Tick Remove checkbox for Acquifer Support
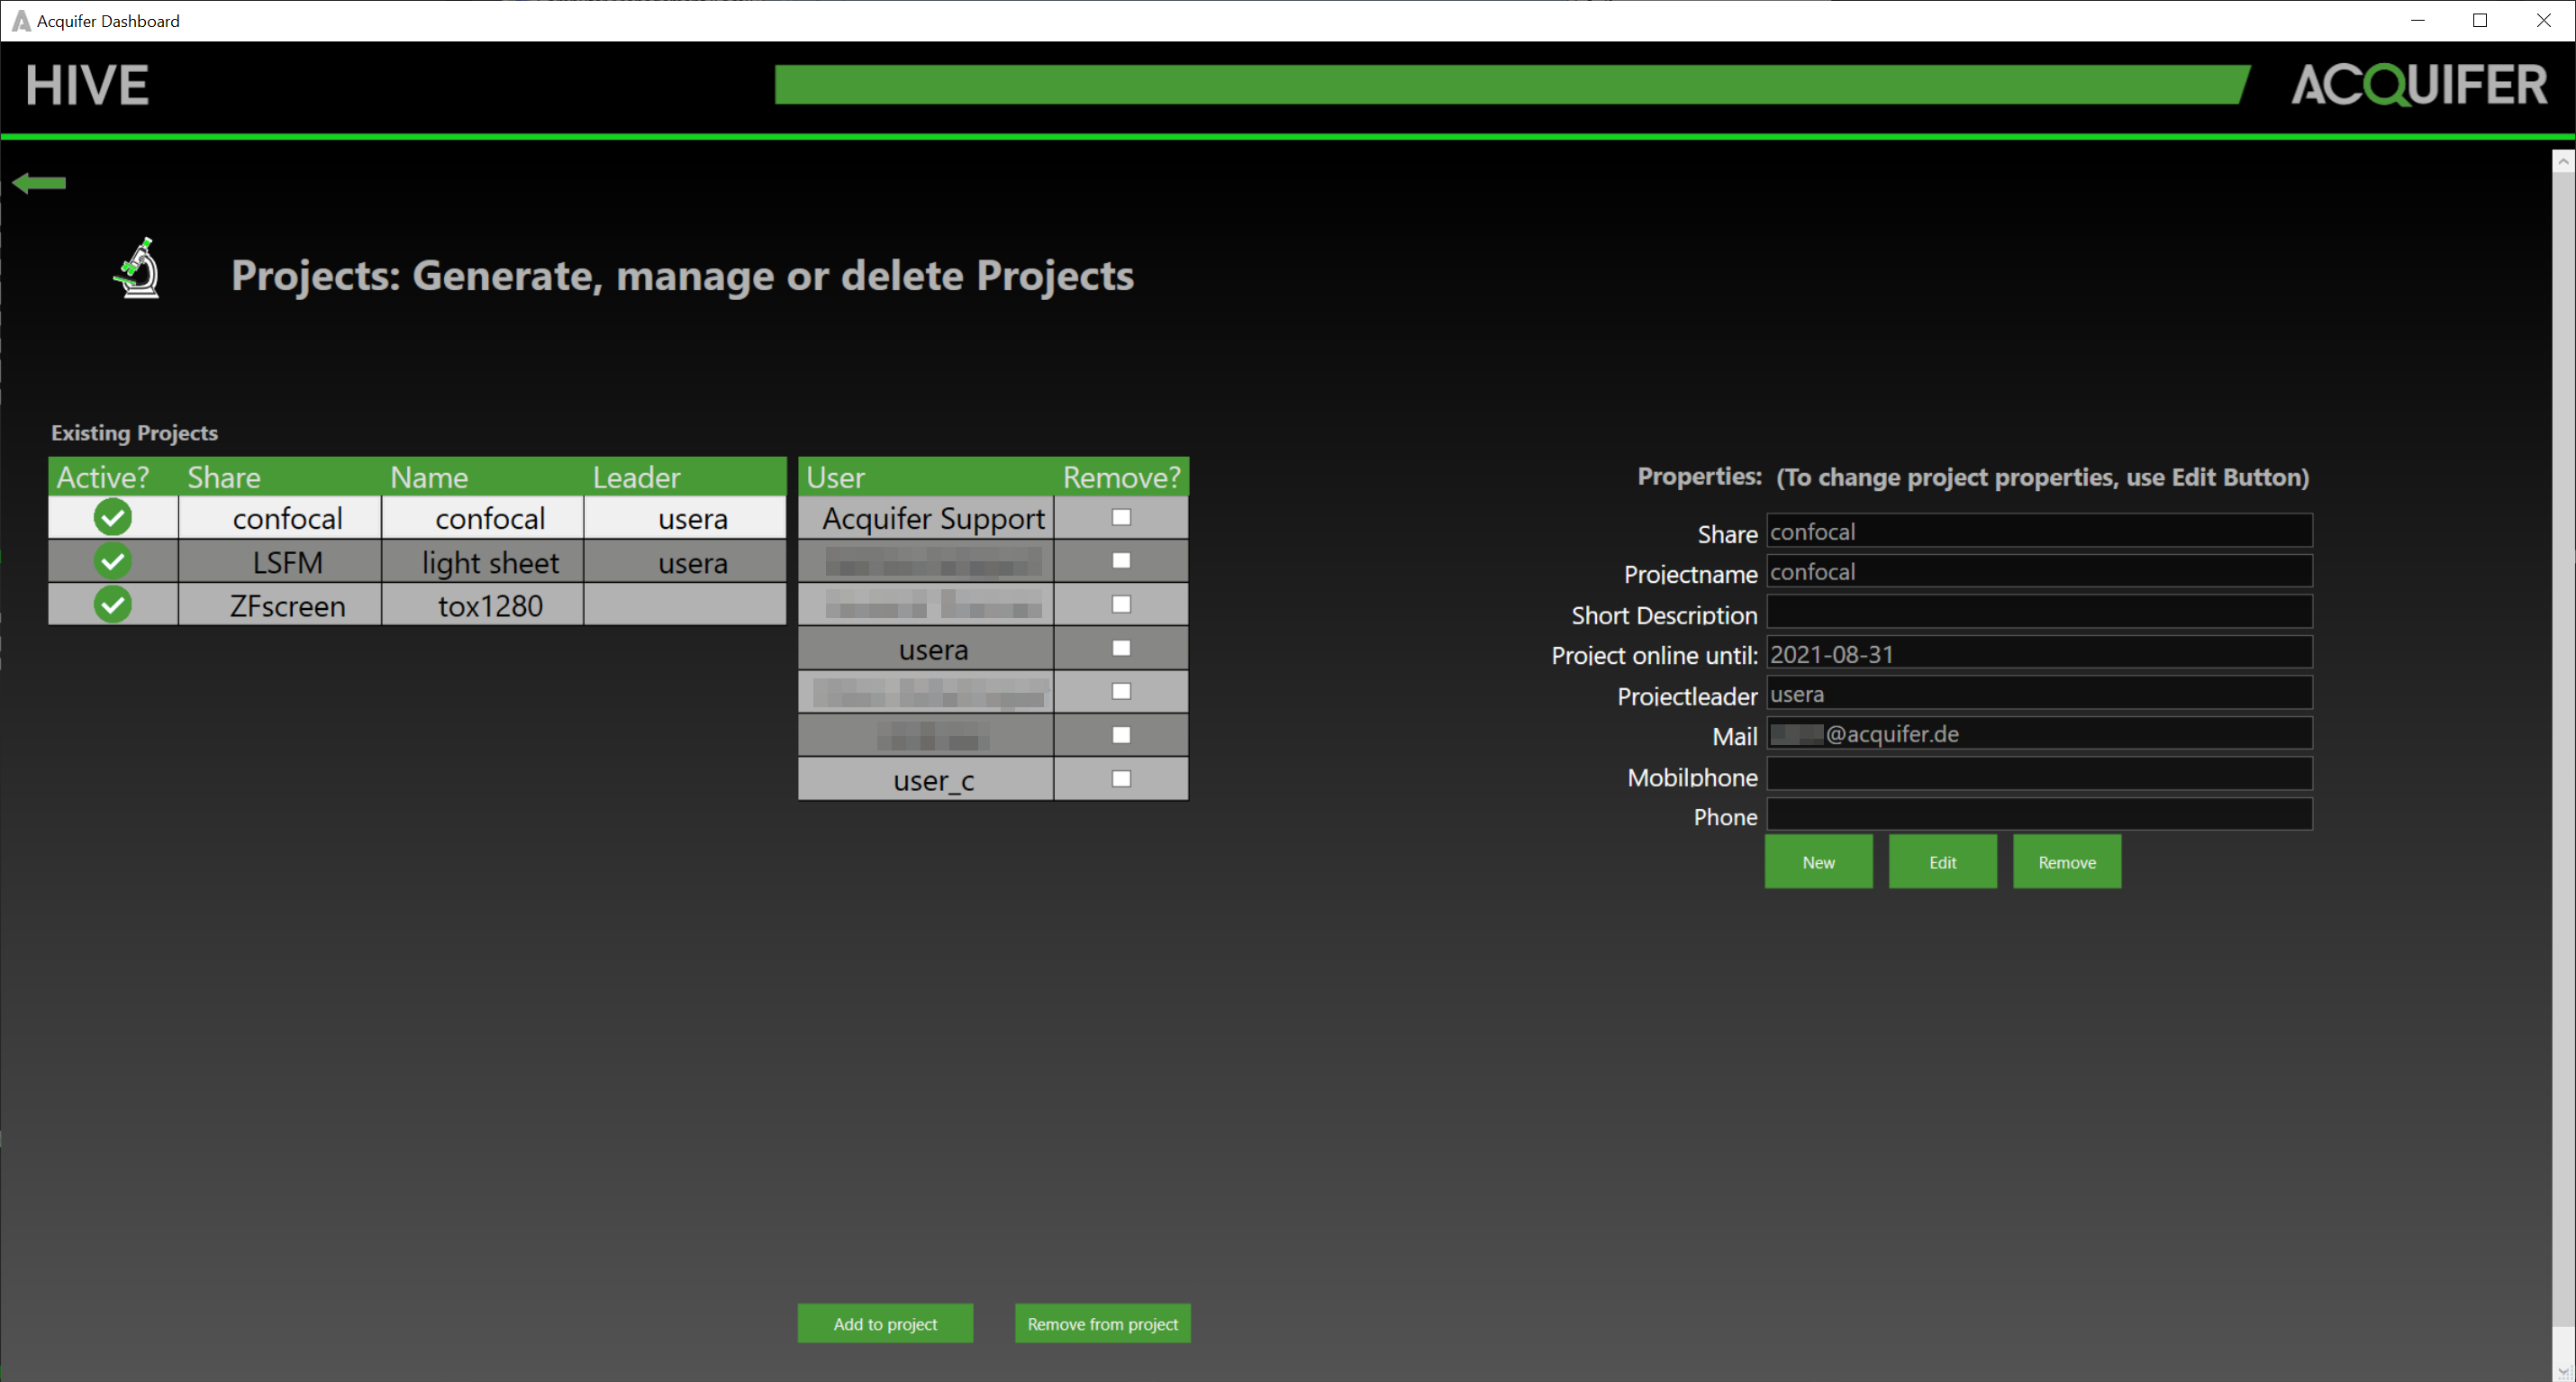This screenshot has height=1382, width=2576. (1121, 517)
